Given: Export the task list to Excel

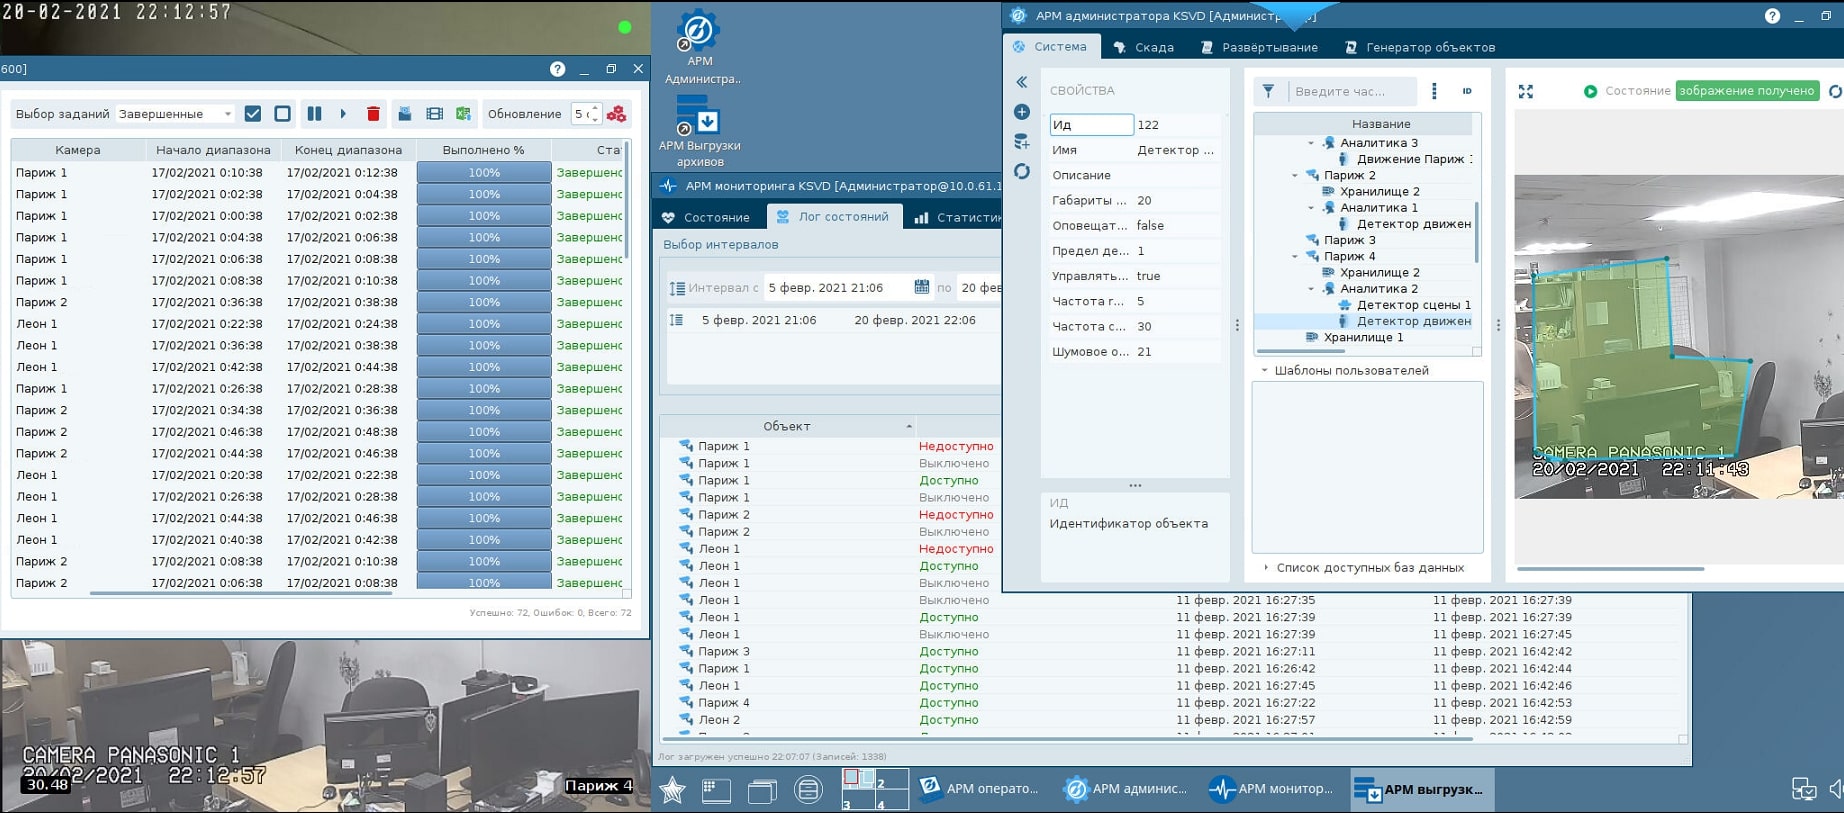Looking at the screenshot, I should pyautogui.click(x=463, y=114).
